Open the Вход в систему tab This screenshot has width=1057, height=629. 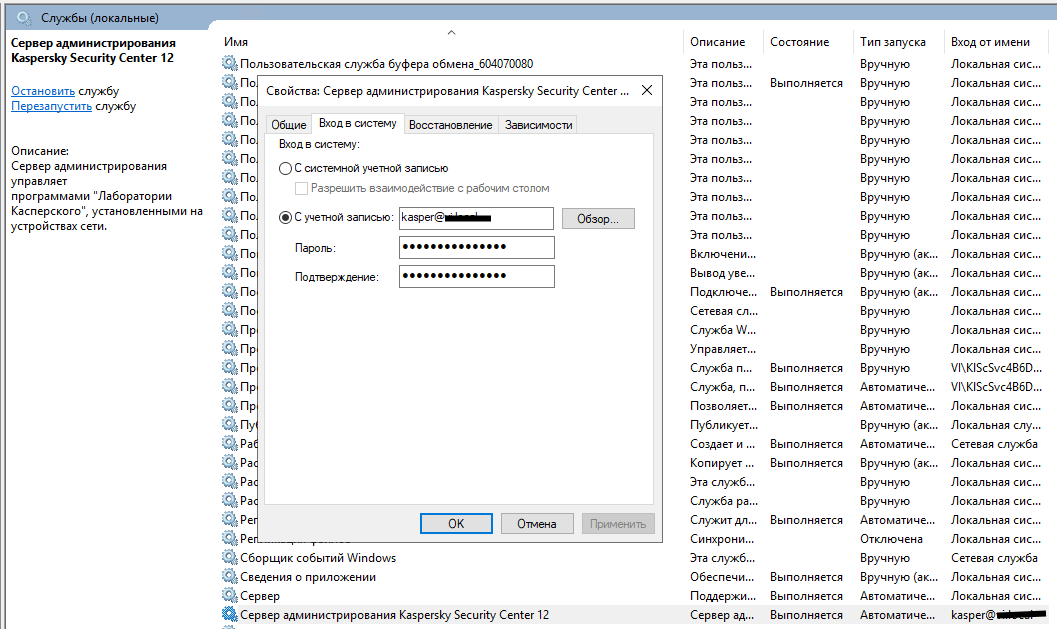click(357, 123)
